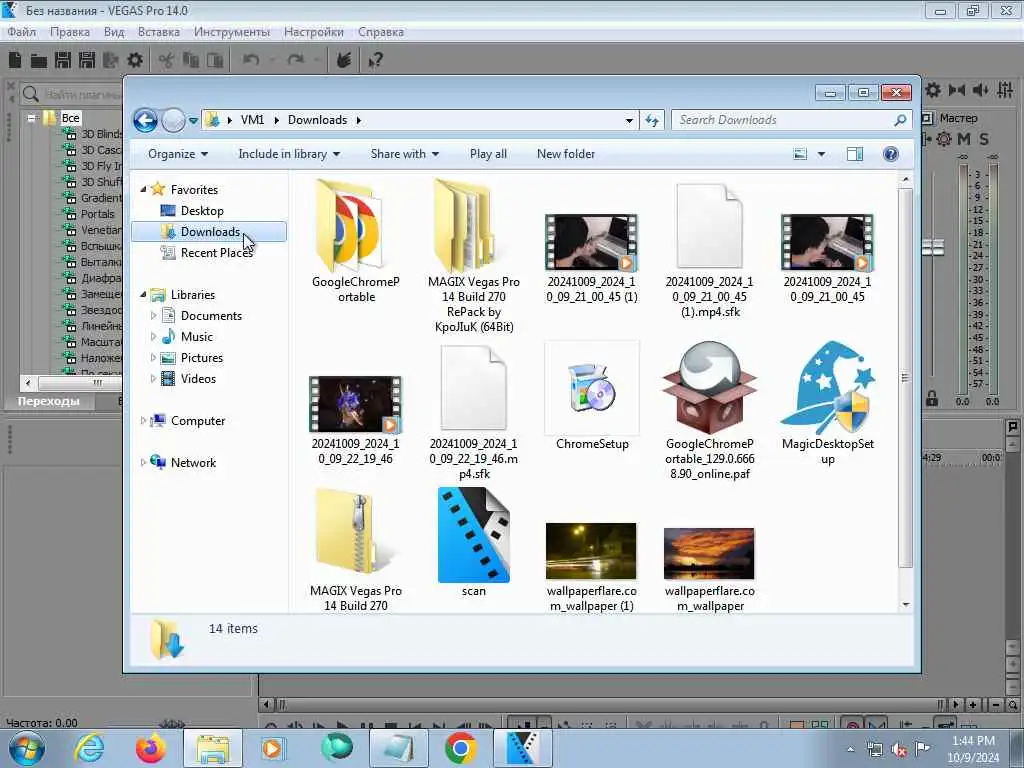
Task: Select the ChromeSetup installer file
Action: tap(592, 396)
